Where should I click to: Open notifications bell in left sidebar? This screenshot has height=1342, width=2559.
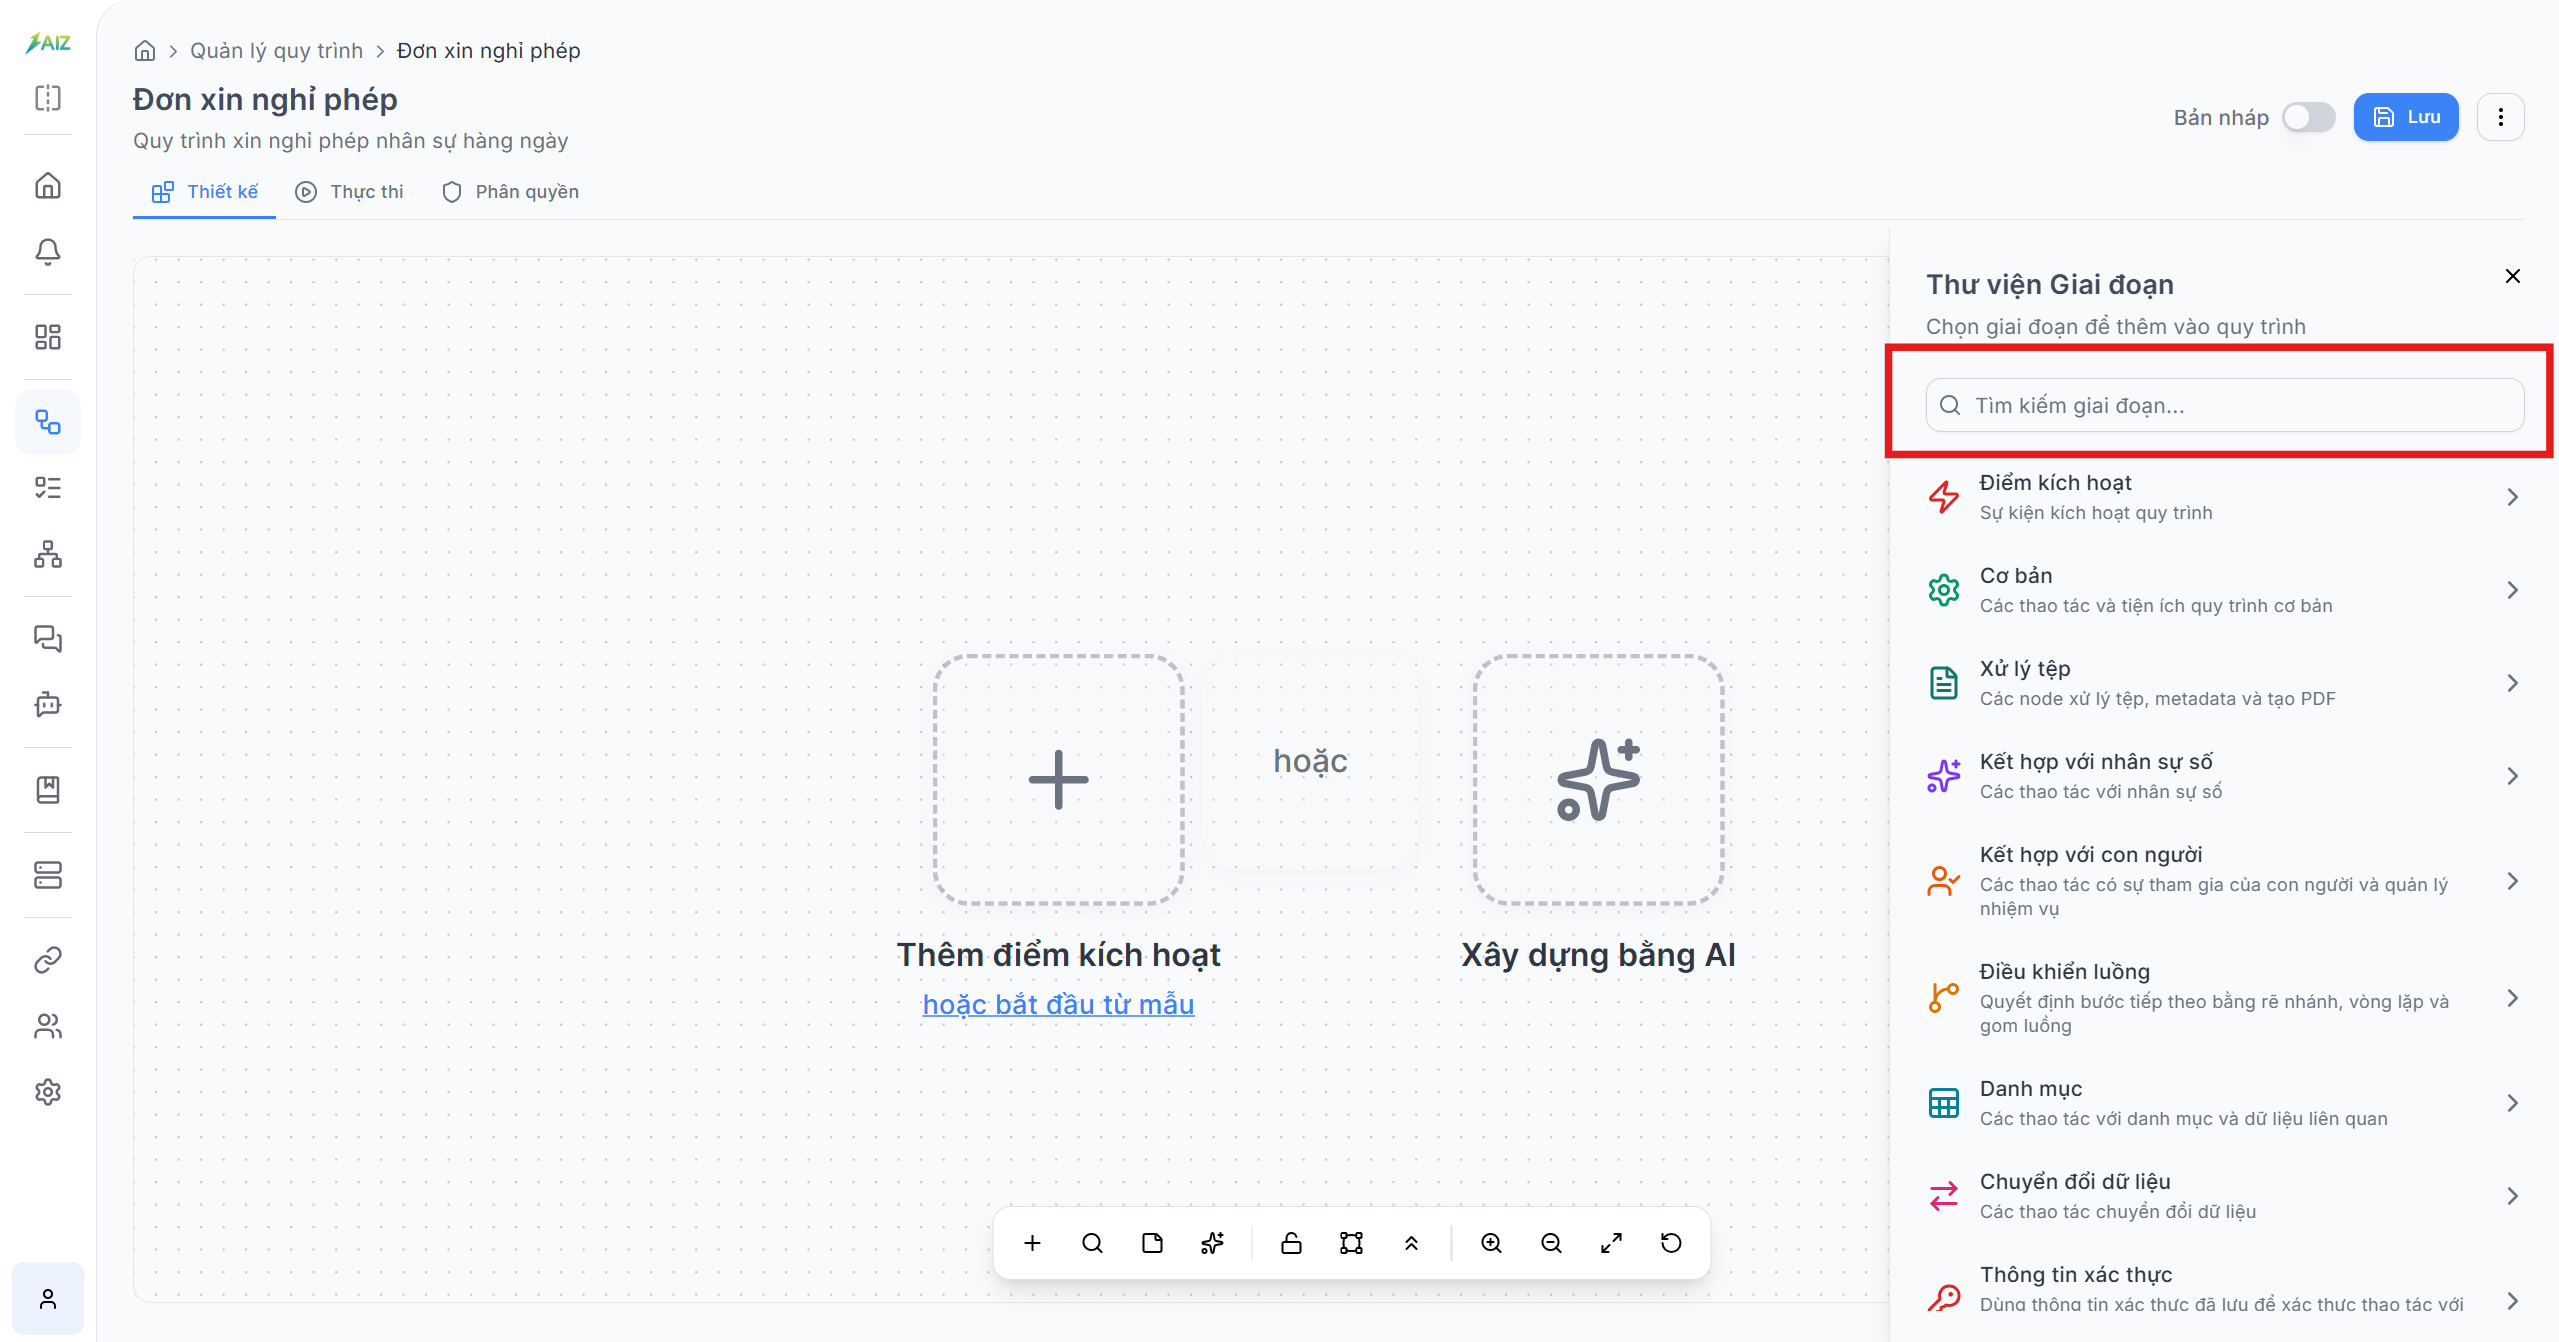48,251
